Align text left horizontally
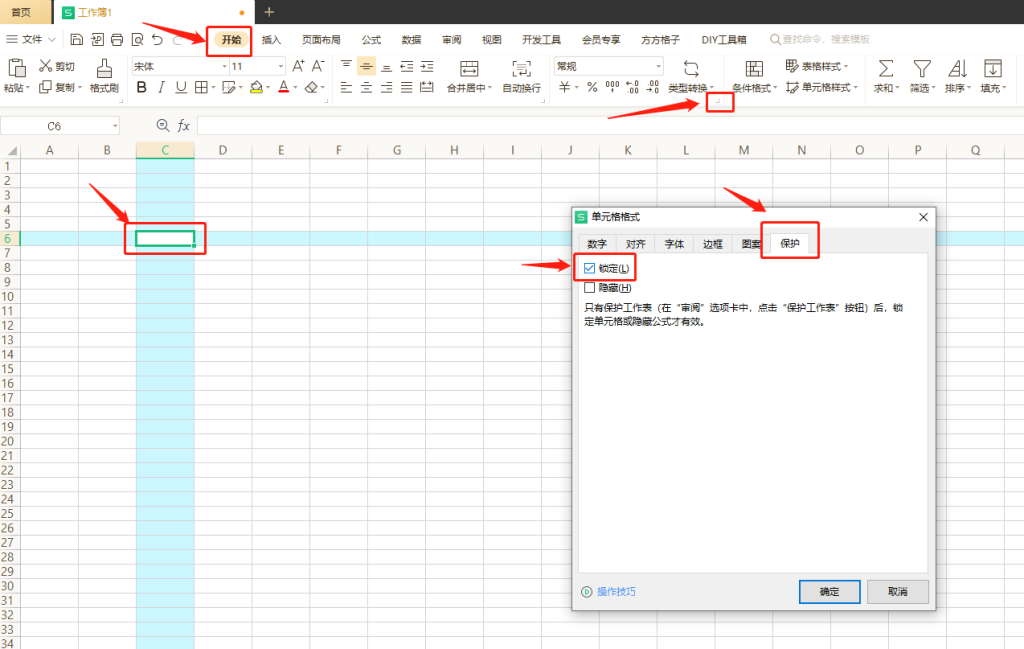Screen dimensions: 1024x649 tap(346, 87)
